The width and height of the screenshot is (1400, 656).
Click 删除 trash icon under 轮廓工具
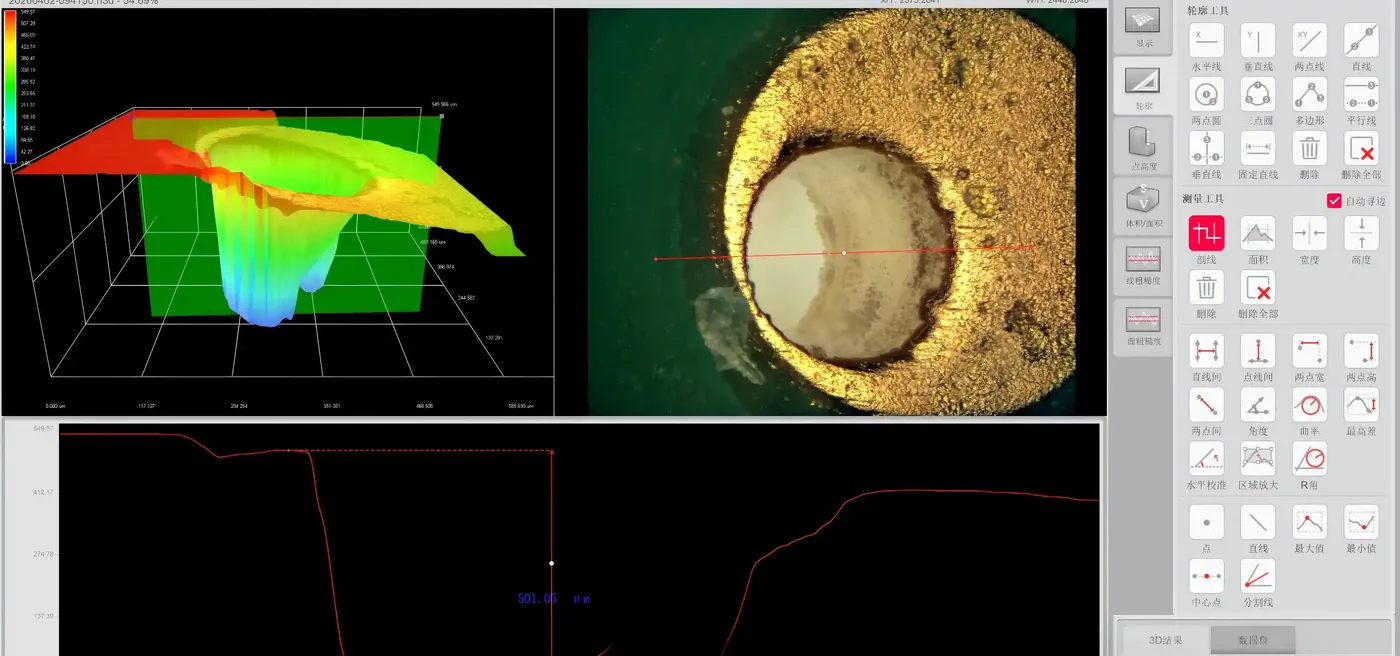1310,149
